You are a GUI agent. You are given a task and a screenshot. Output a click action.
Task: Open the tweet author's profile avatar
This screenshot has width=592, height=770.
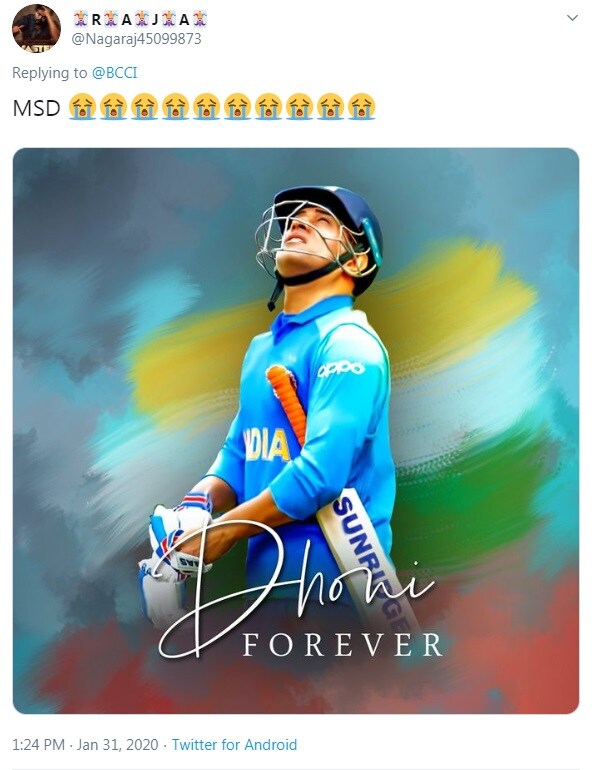36,28
